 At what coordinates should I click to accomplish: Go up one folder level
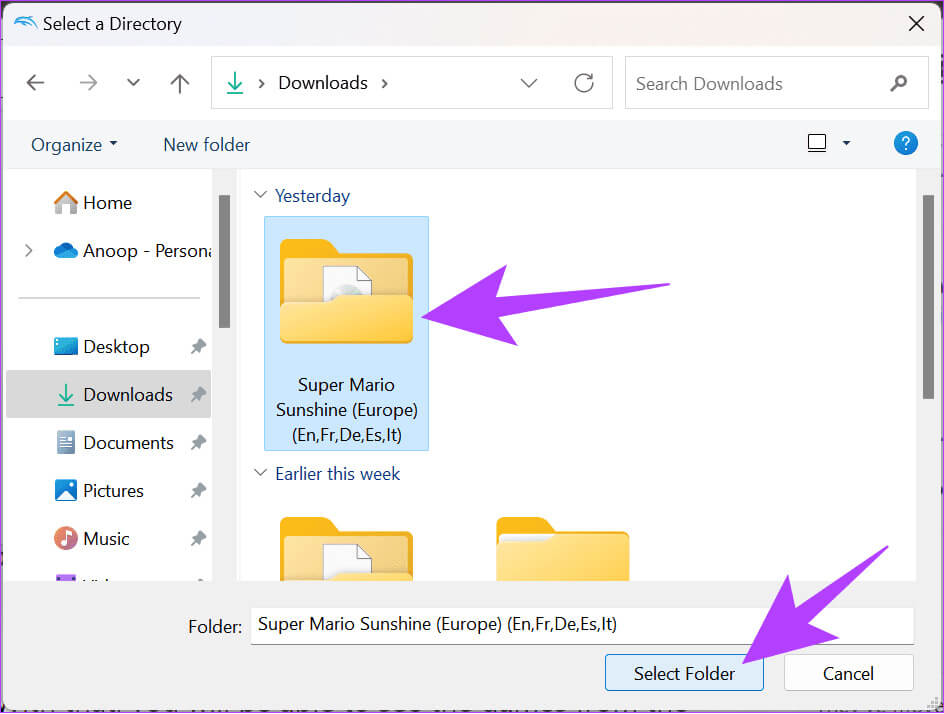[179, 83]
